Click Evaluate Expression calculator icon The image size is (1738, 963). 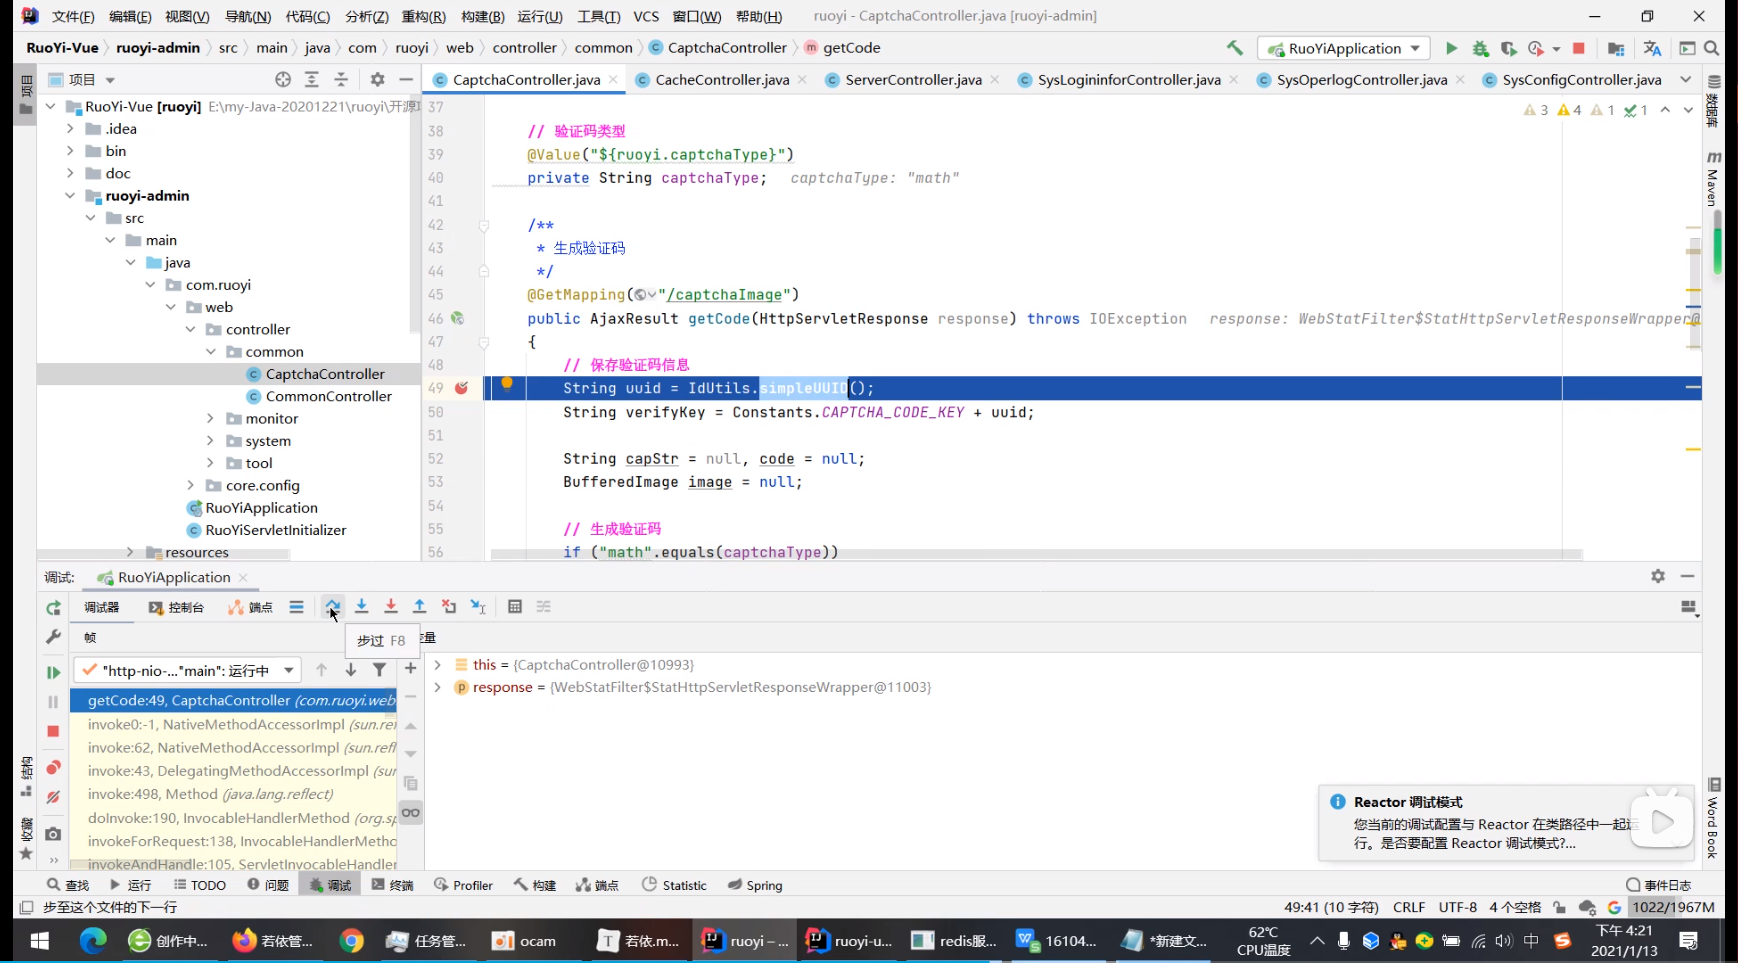pos(515,606)
